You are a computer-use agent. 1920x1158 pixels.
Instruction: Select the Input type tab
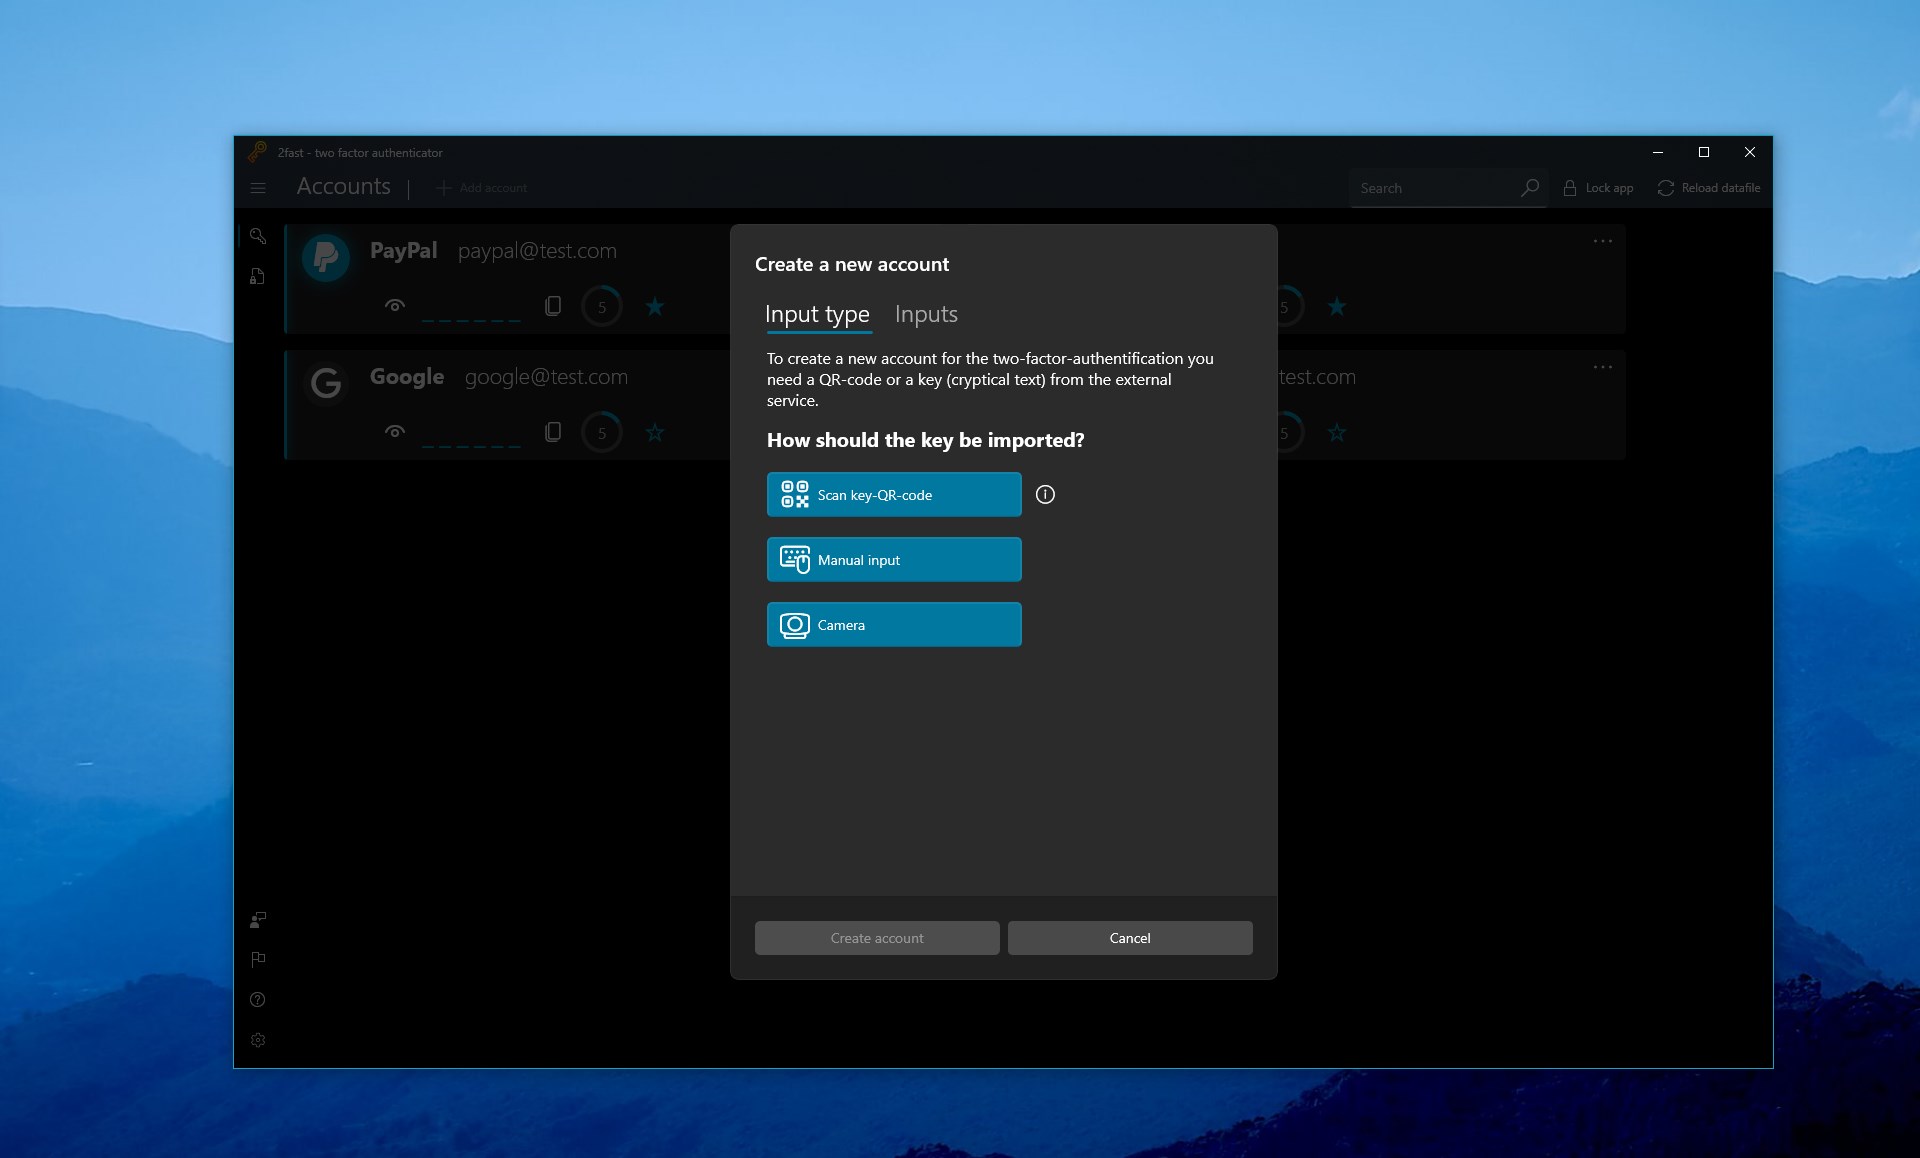(816, 314)
